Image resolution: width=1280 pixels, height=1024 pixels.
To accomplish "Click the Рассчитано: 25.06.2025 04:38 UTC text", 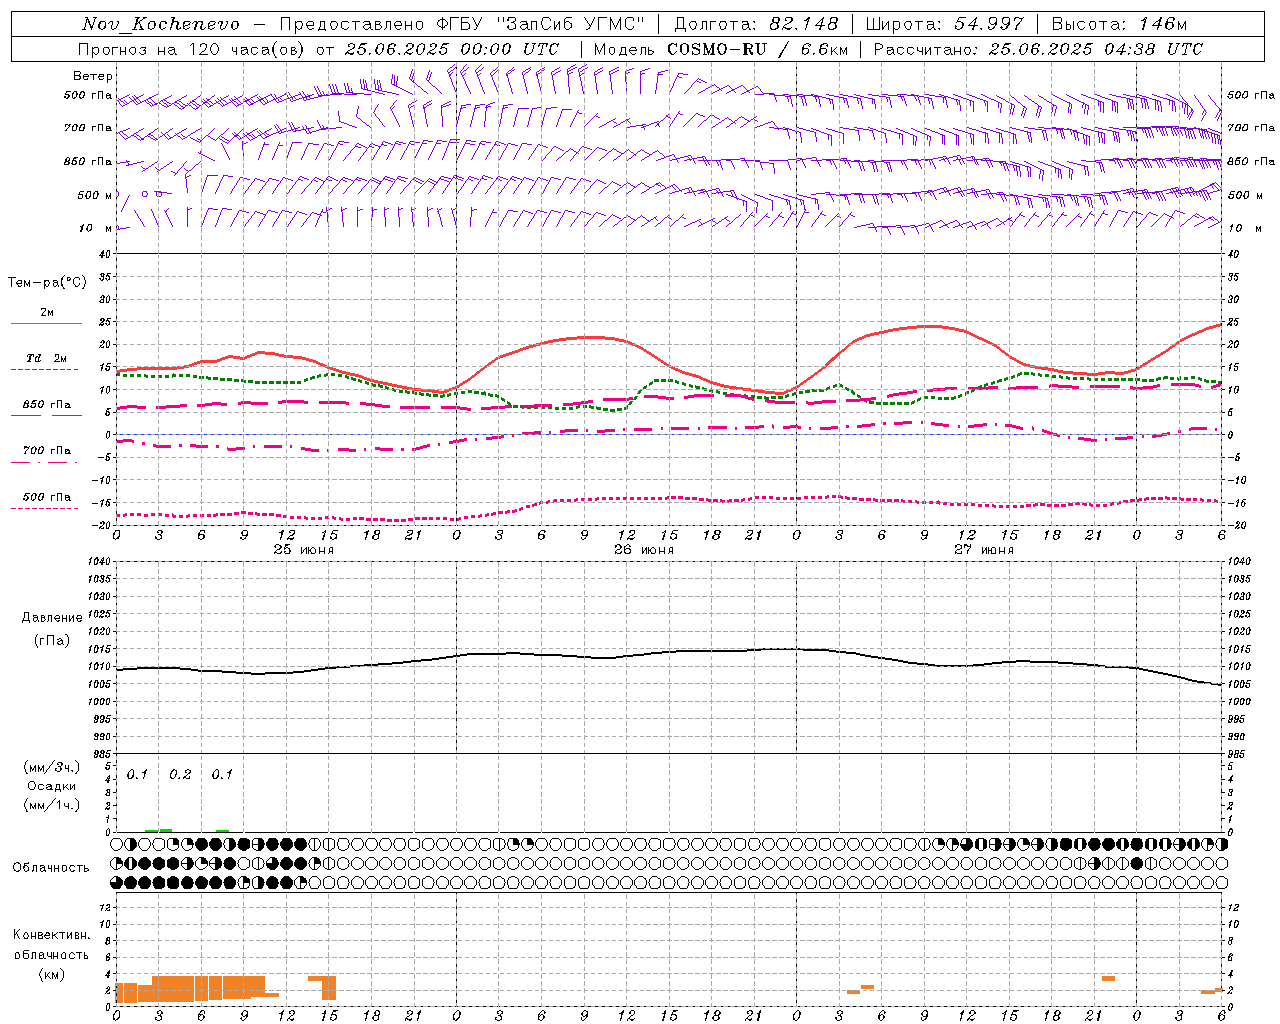I will pyautogui.click(x=1039, y=49).
